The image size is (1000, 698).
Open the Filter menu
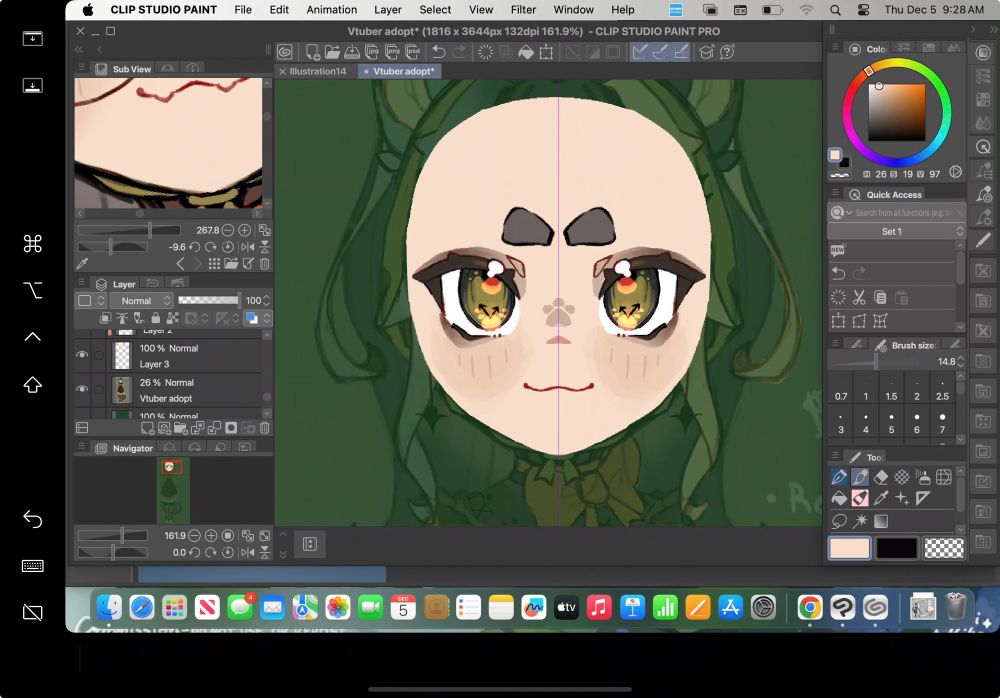(x=523, y=9)
